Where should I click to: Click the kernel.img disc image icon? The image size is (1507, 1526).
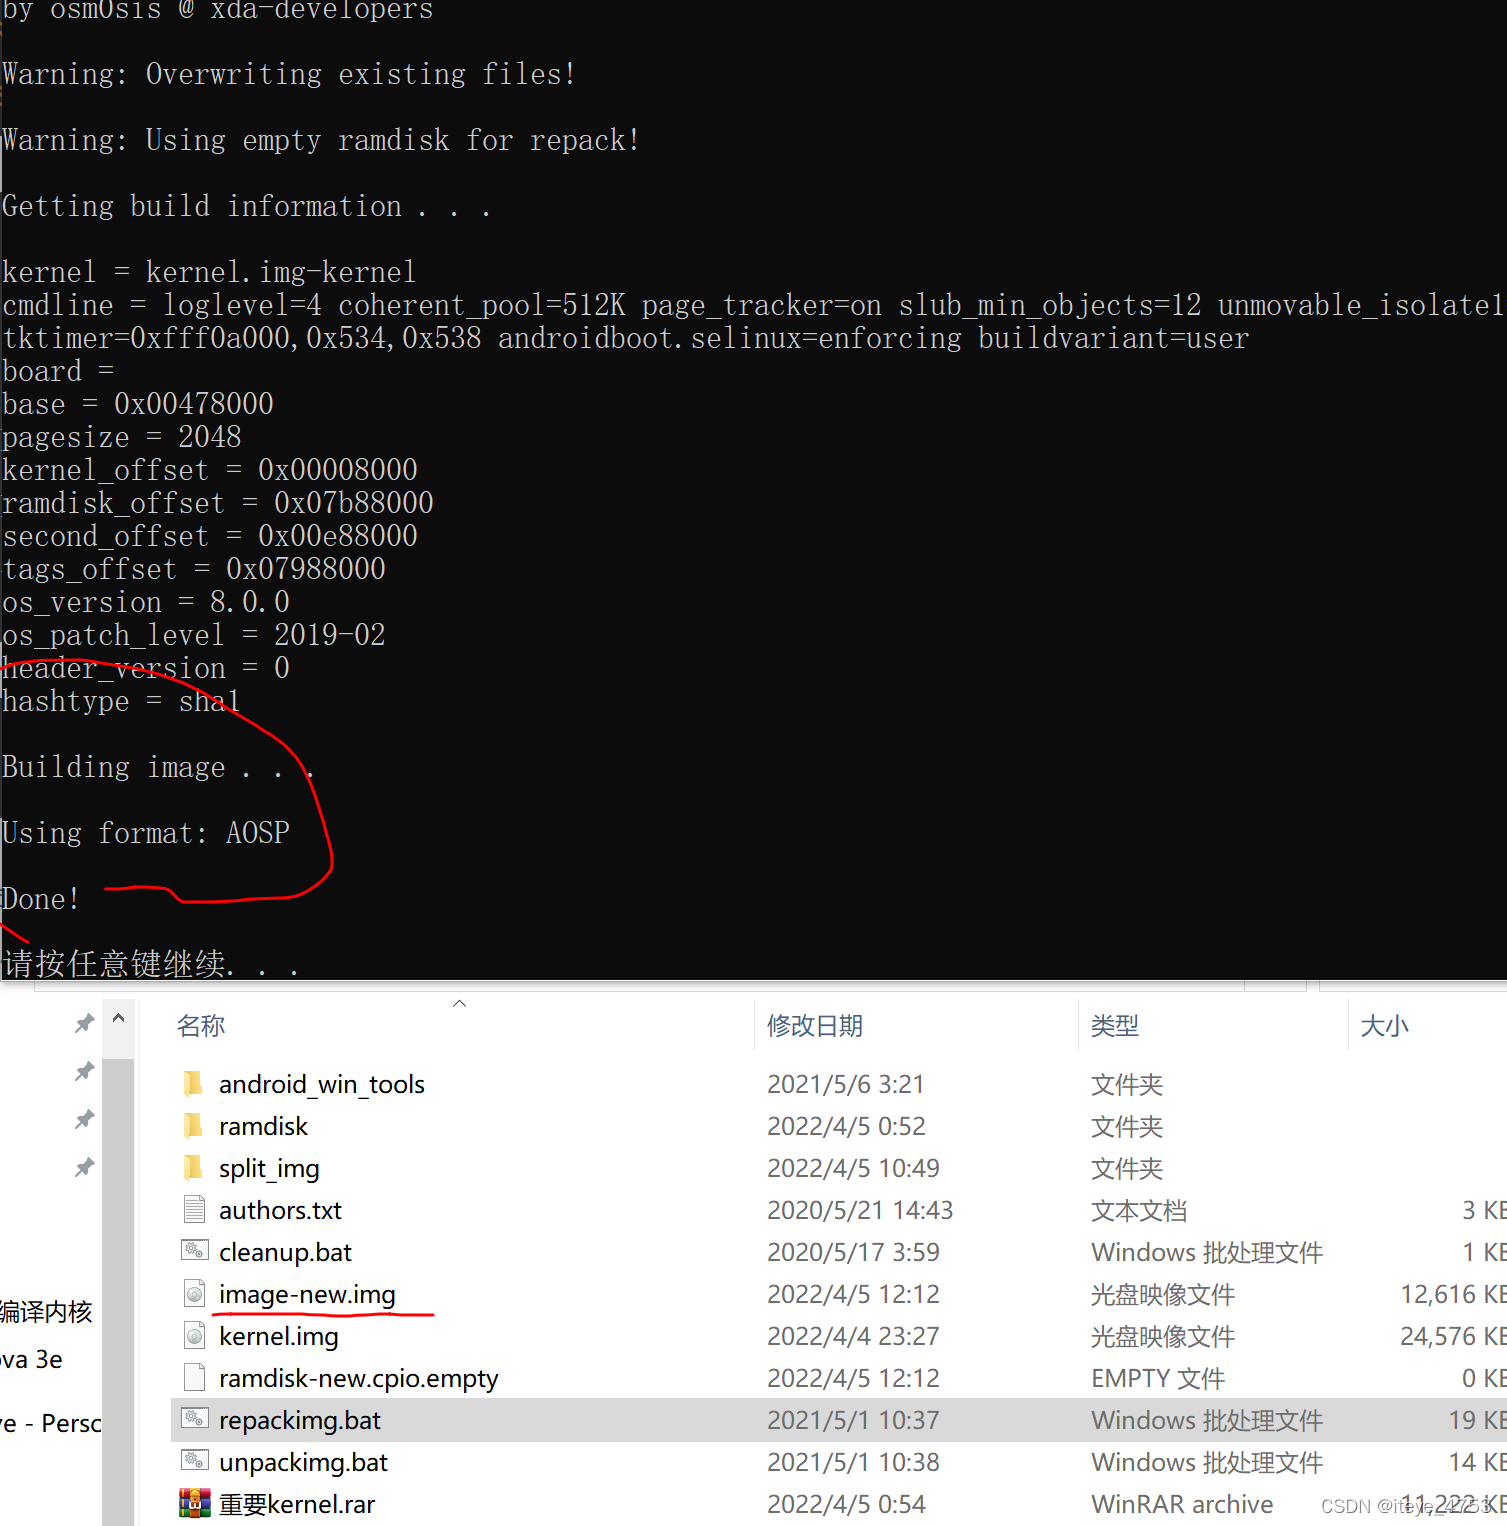194,1336
